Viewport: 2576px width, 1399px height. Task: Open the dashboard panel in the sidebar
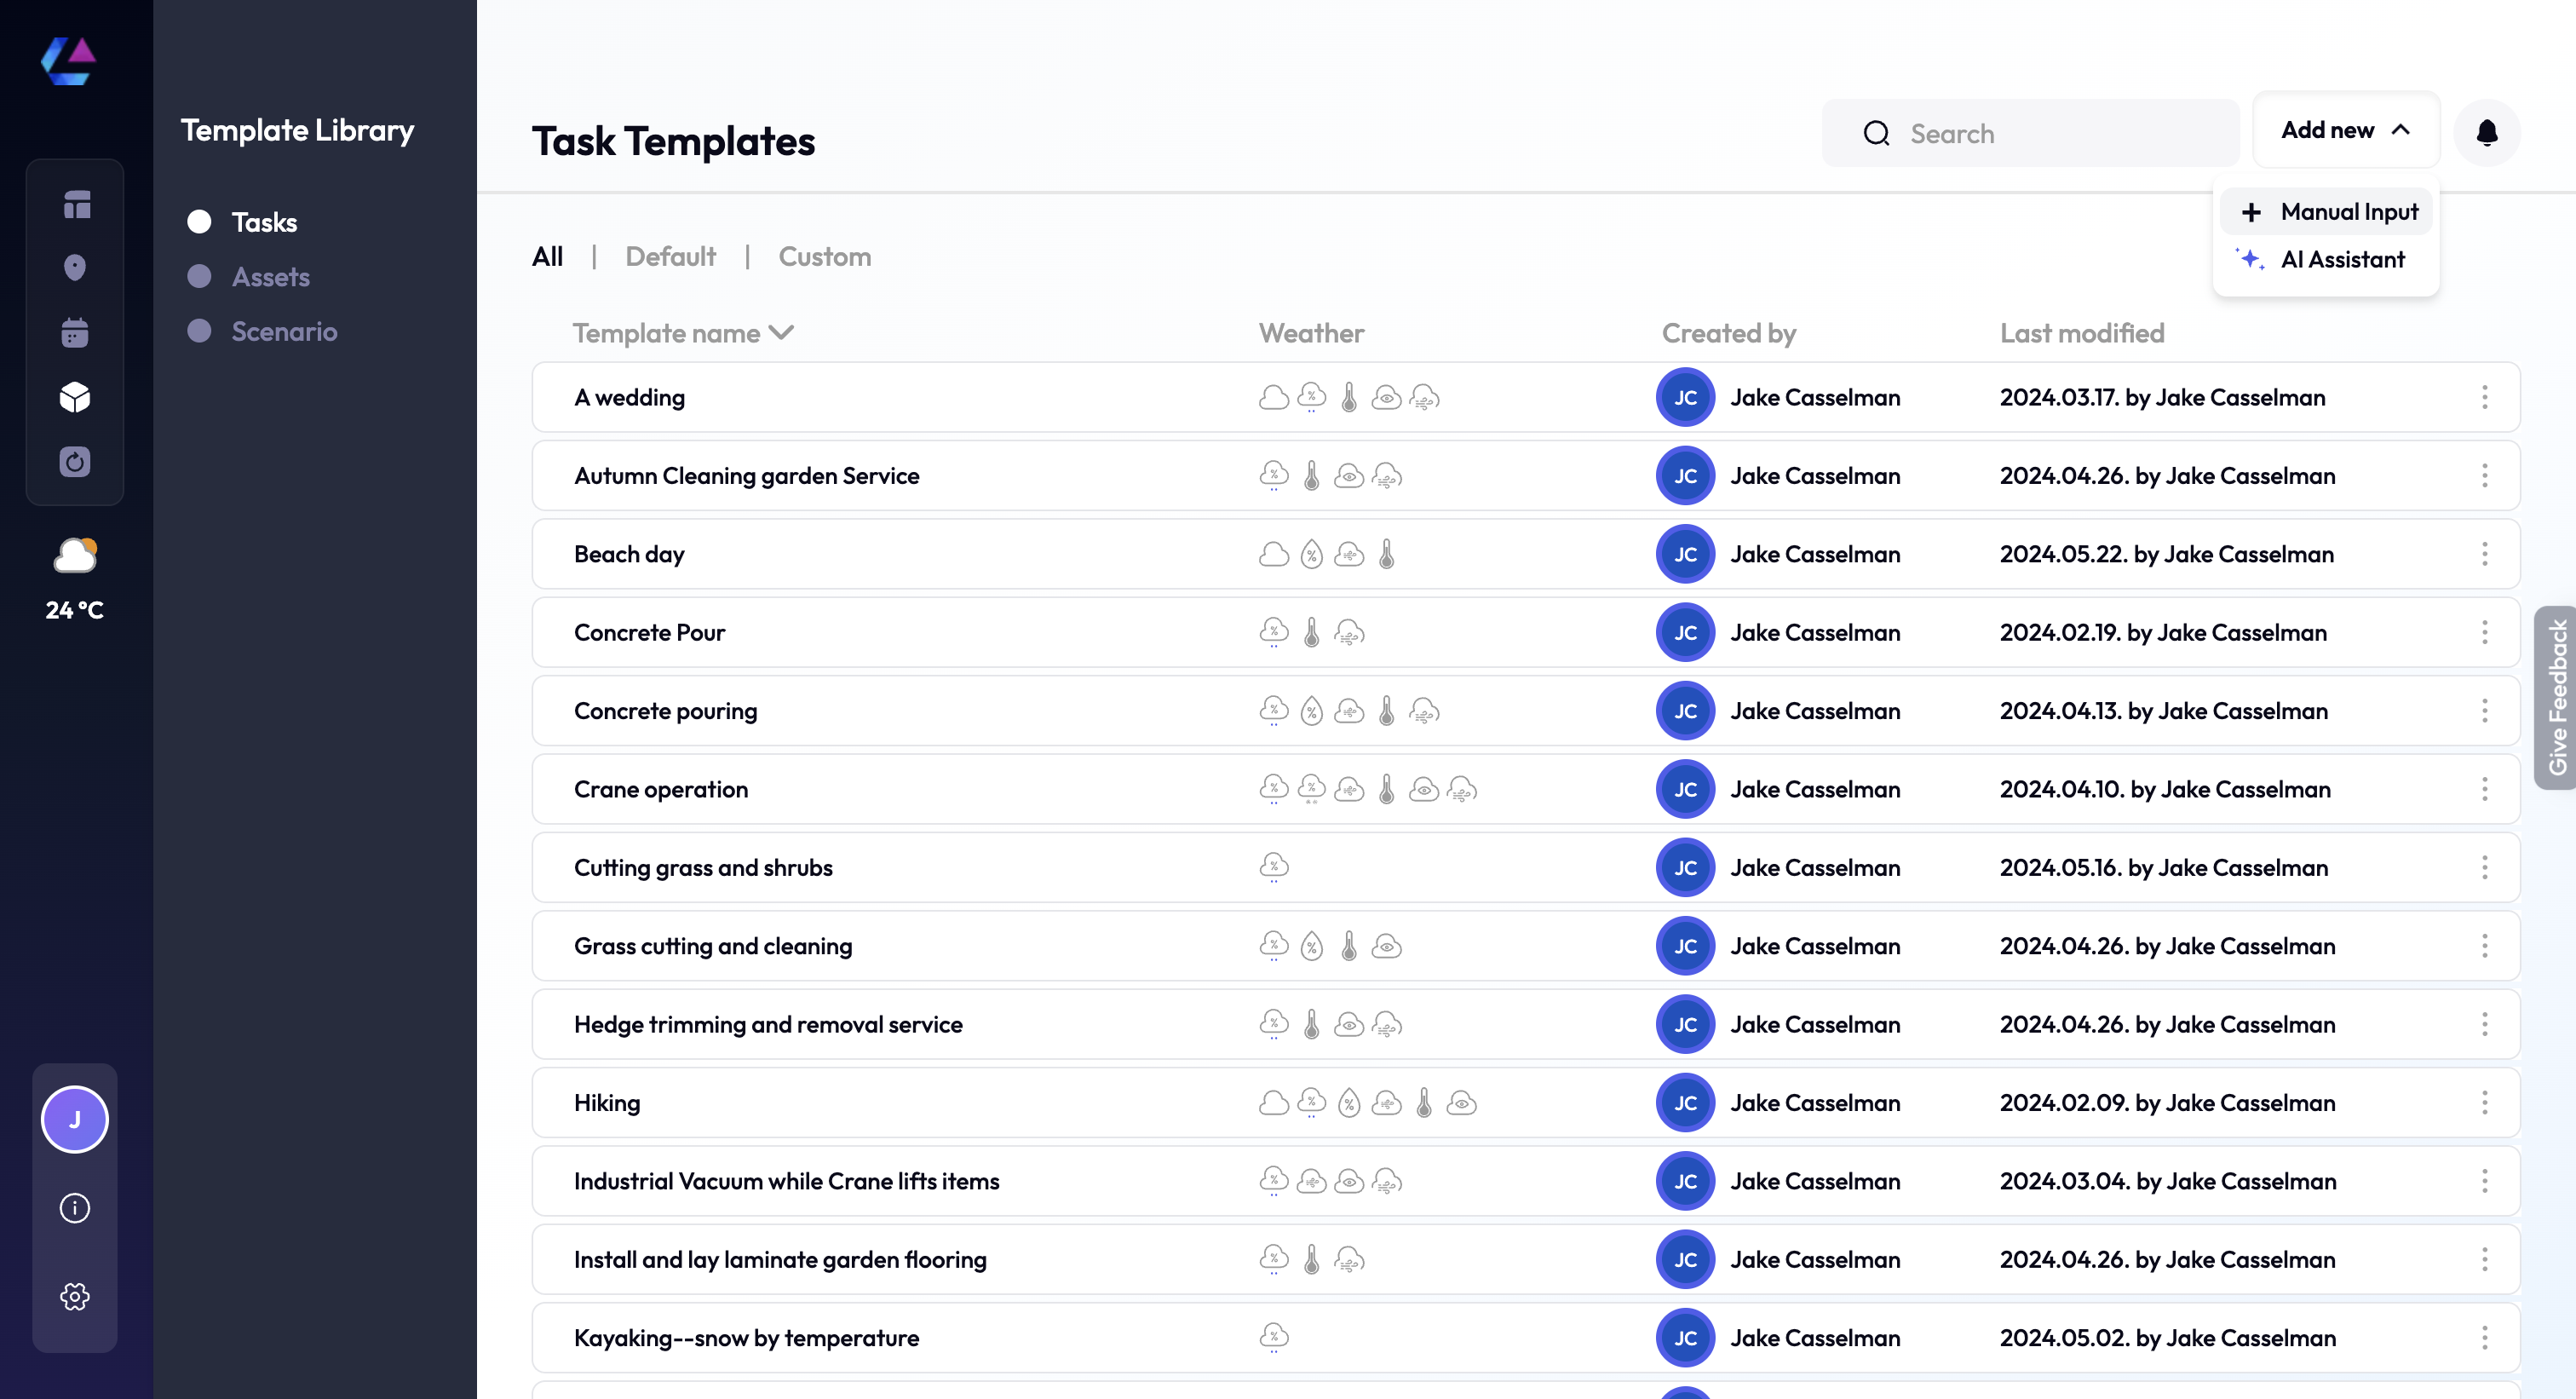(x=75, y=204)
